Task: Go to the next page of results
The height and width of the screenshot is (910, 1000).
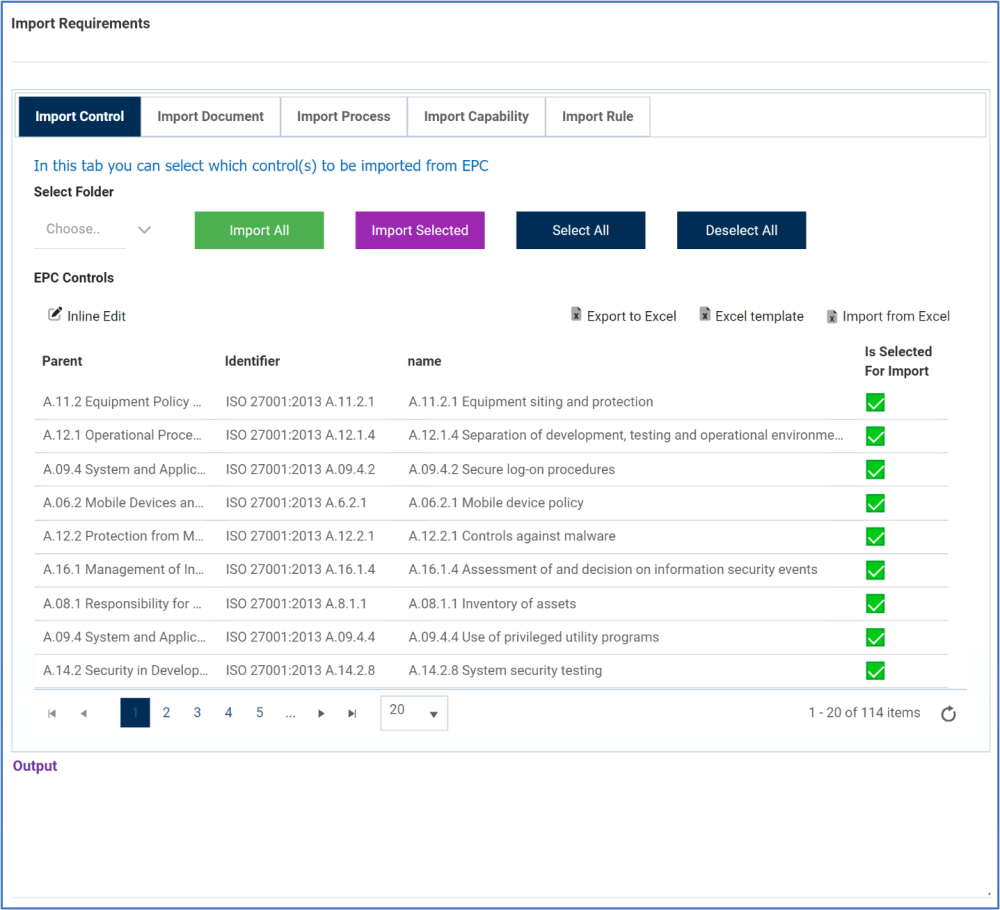Action: pyautogui.click(x=321, y=713)
